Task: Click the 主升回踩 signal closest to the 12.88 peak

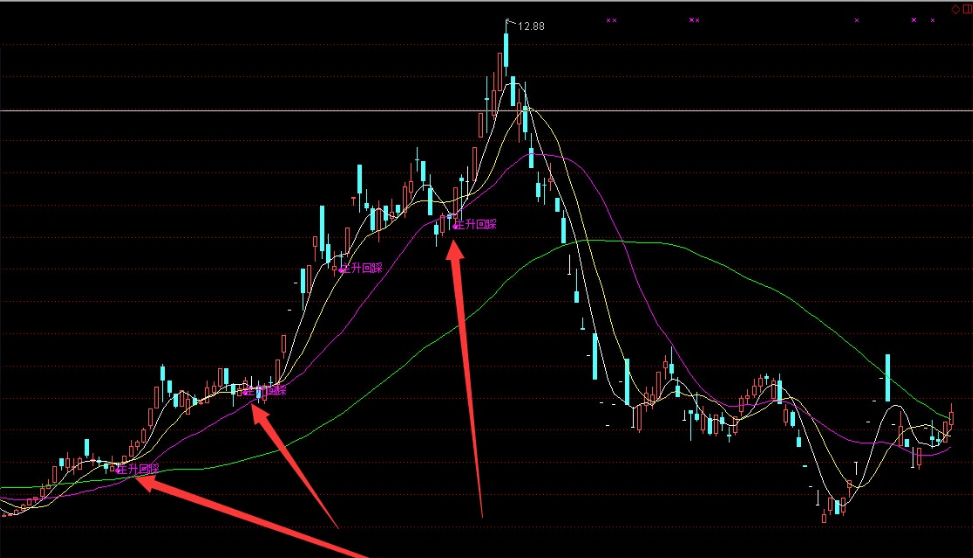Action: [x=475, y=224]
